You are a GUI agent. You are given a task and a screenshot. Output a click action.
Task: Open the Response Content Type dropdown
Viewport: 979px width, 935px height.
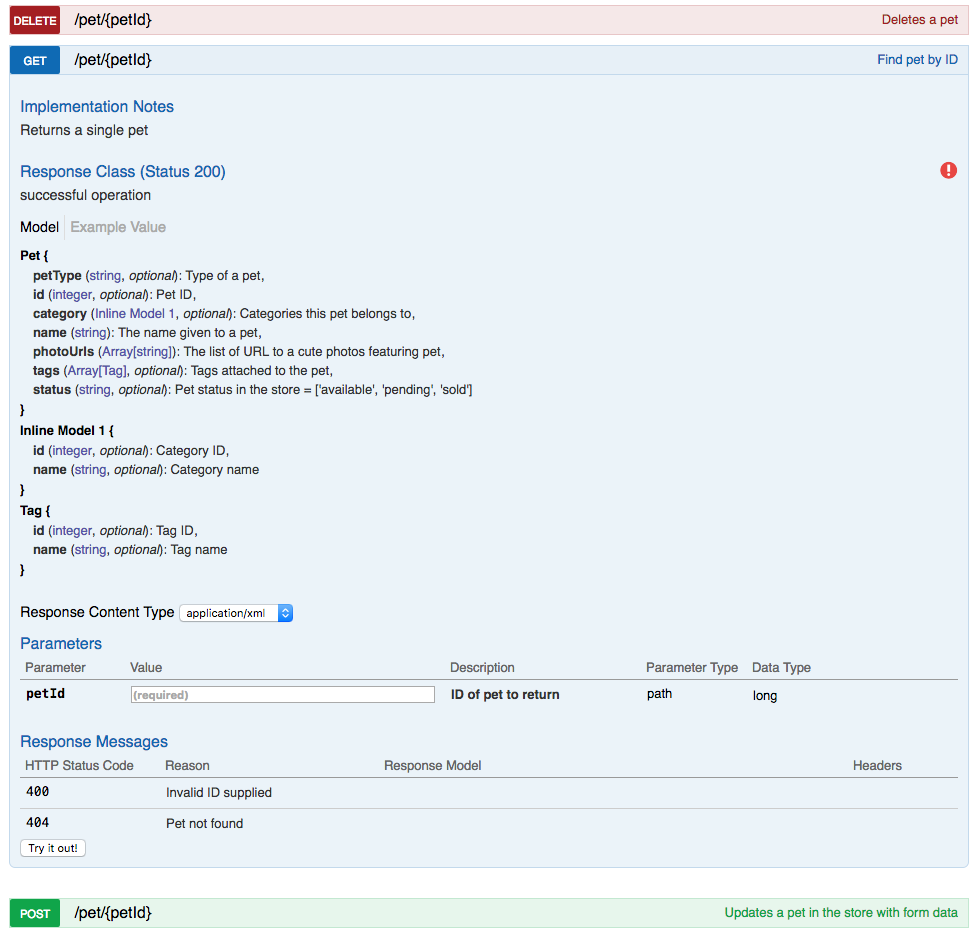pos(236,613)
